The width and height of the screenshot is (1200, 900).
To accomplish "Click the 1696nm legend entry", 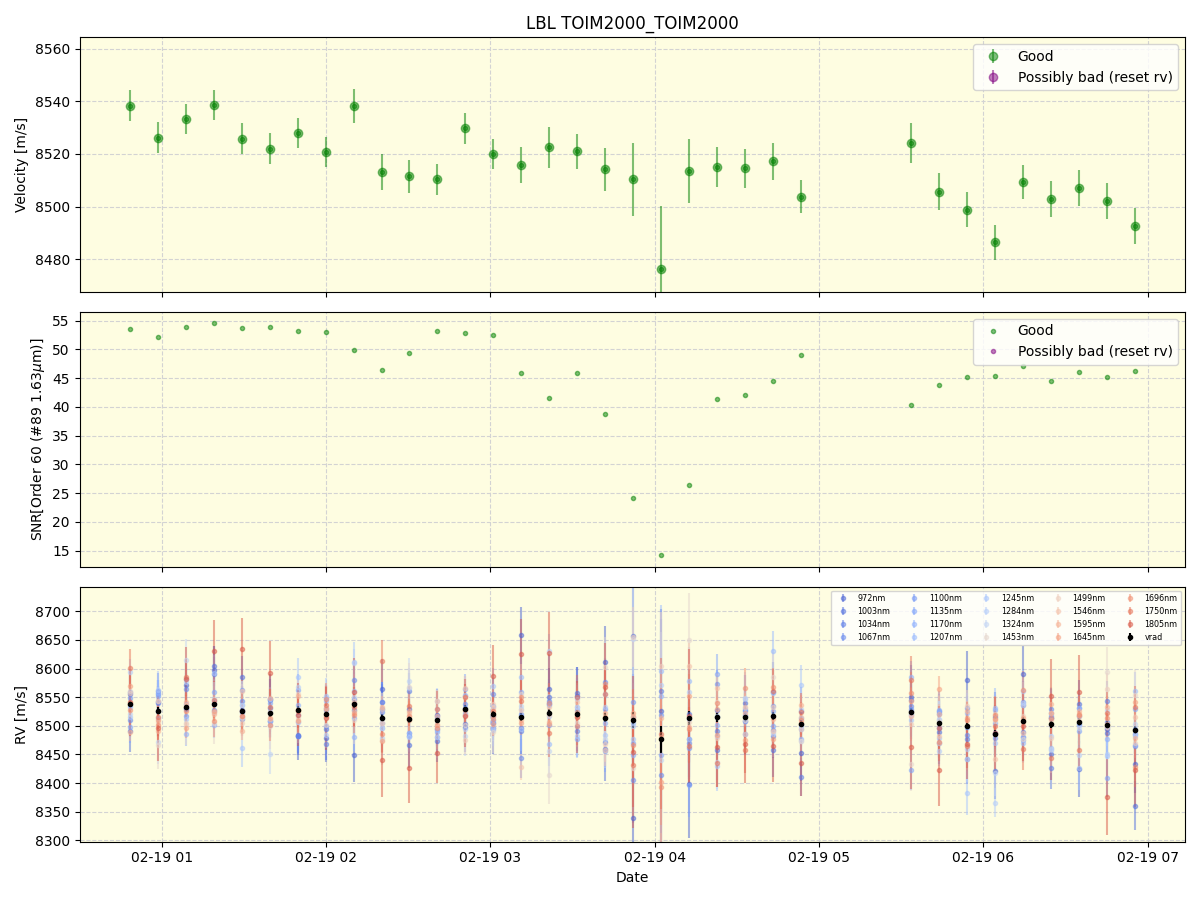I will (x=1150, y=598).
